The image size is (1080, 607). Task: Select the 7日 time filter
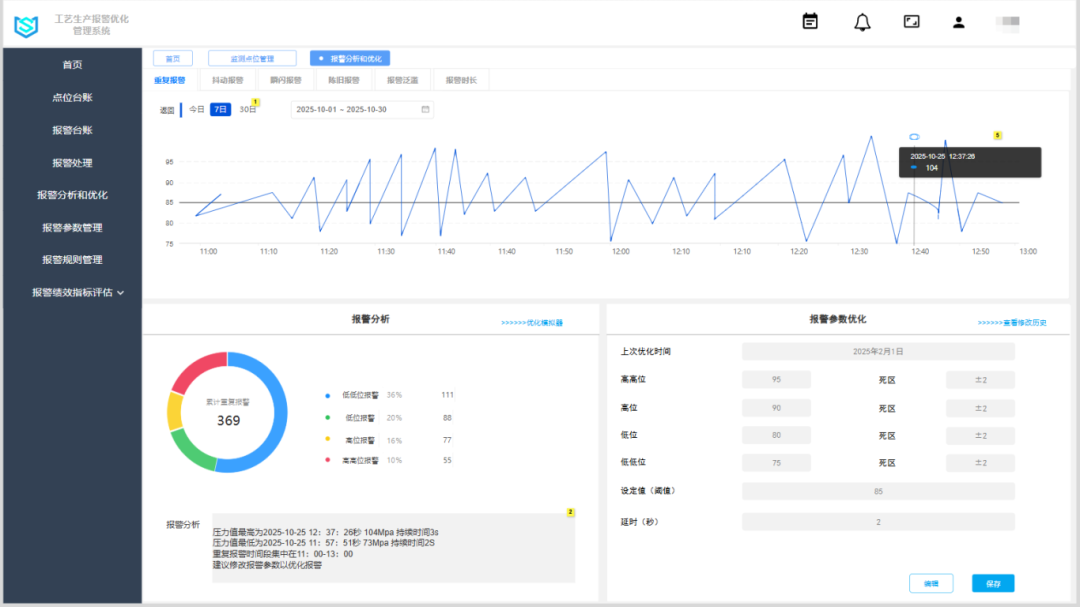point(220,109)
